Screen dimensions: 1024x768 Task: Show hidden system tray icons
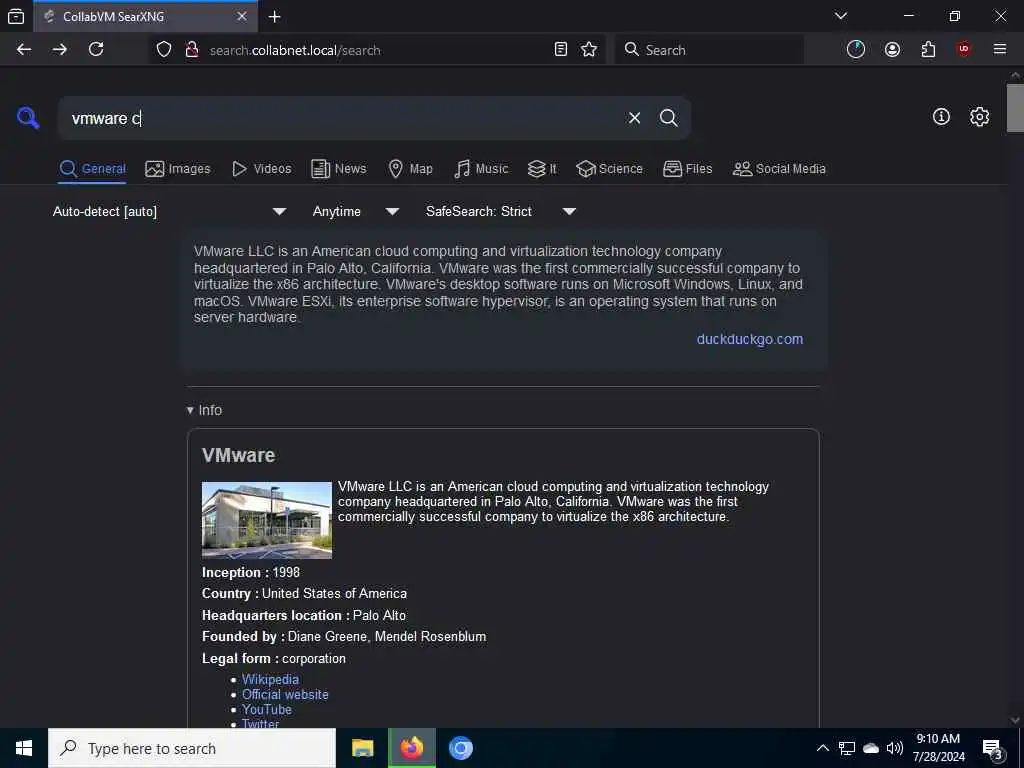pos(823,748)
